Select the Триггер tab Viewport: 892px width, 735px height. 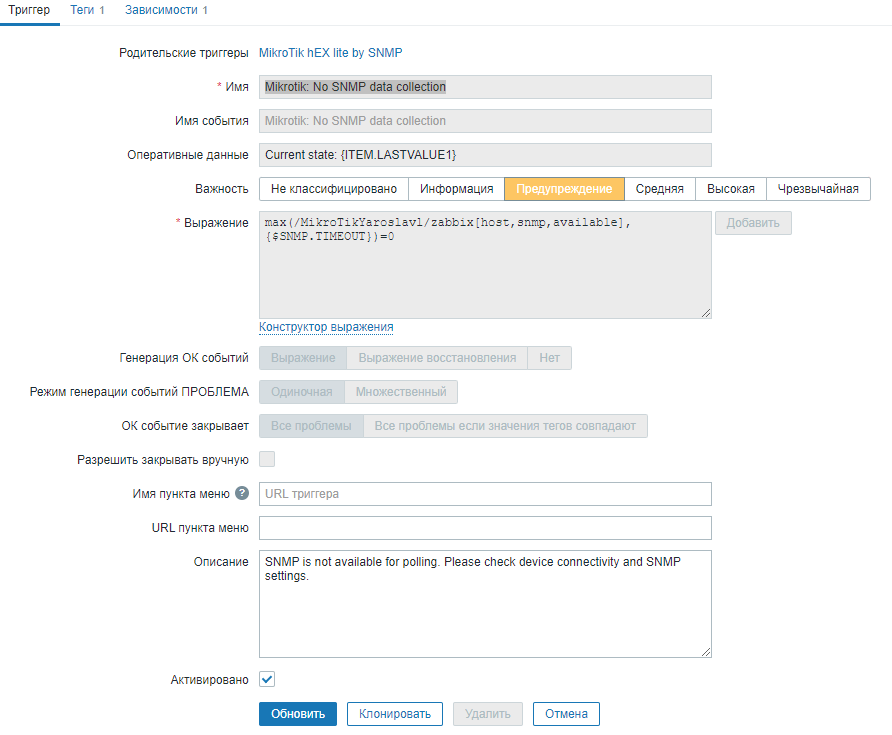click(x=29, y=10)
